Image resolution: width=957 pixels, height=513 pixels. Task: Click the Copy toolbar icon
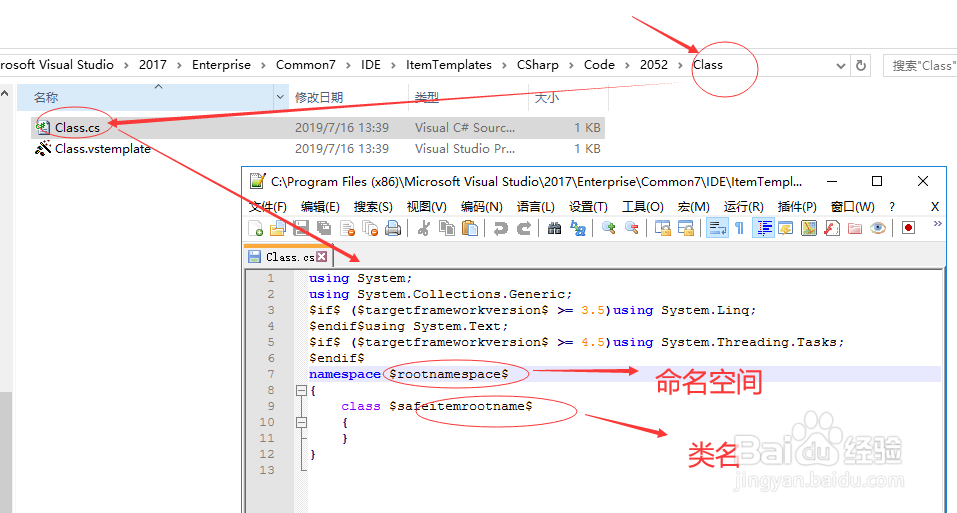[447, 228]
